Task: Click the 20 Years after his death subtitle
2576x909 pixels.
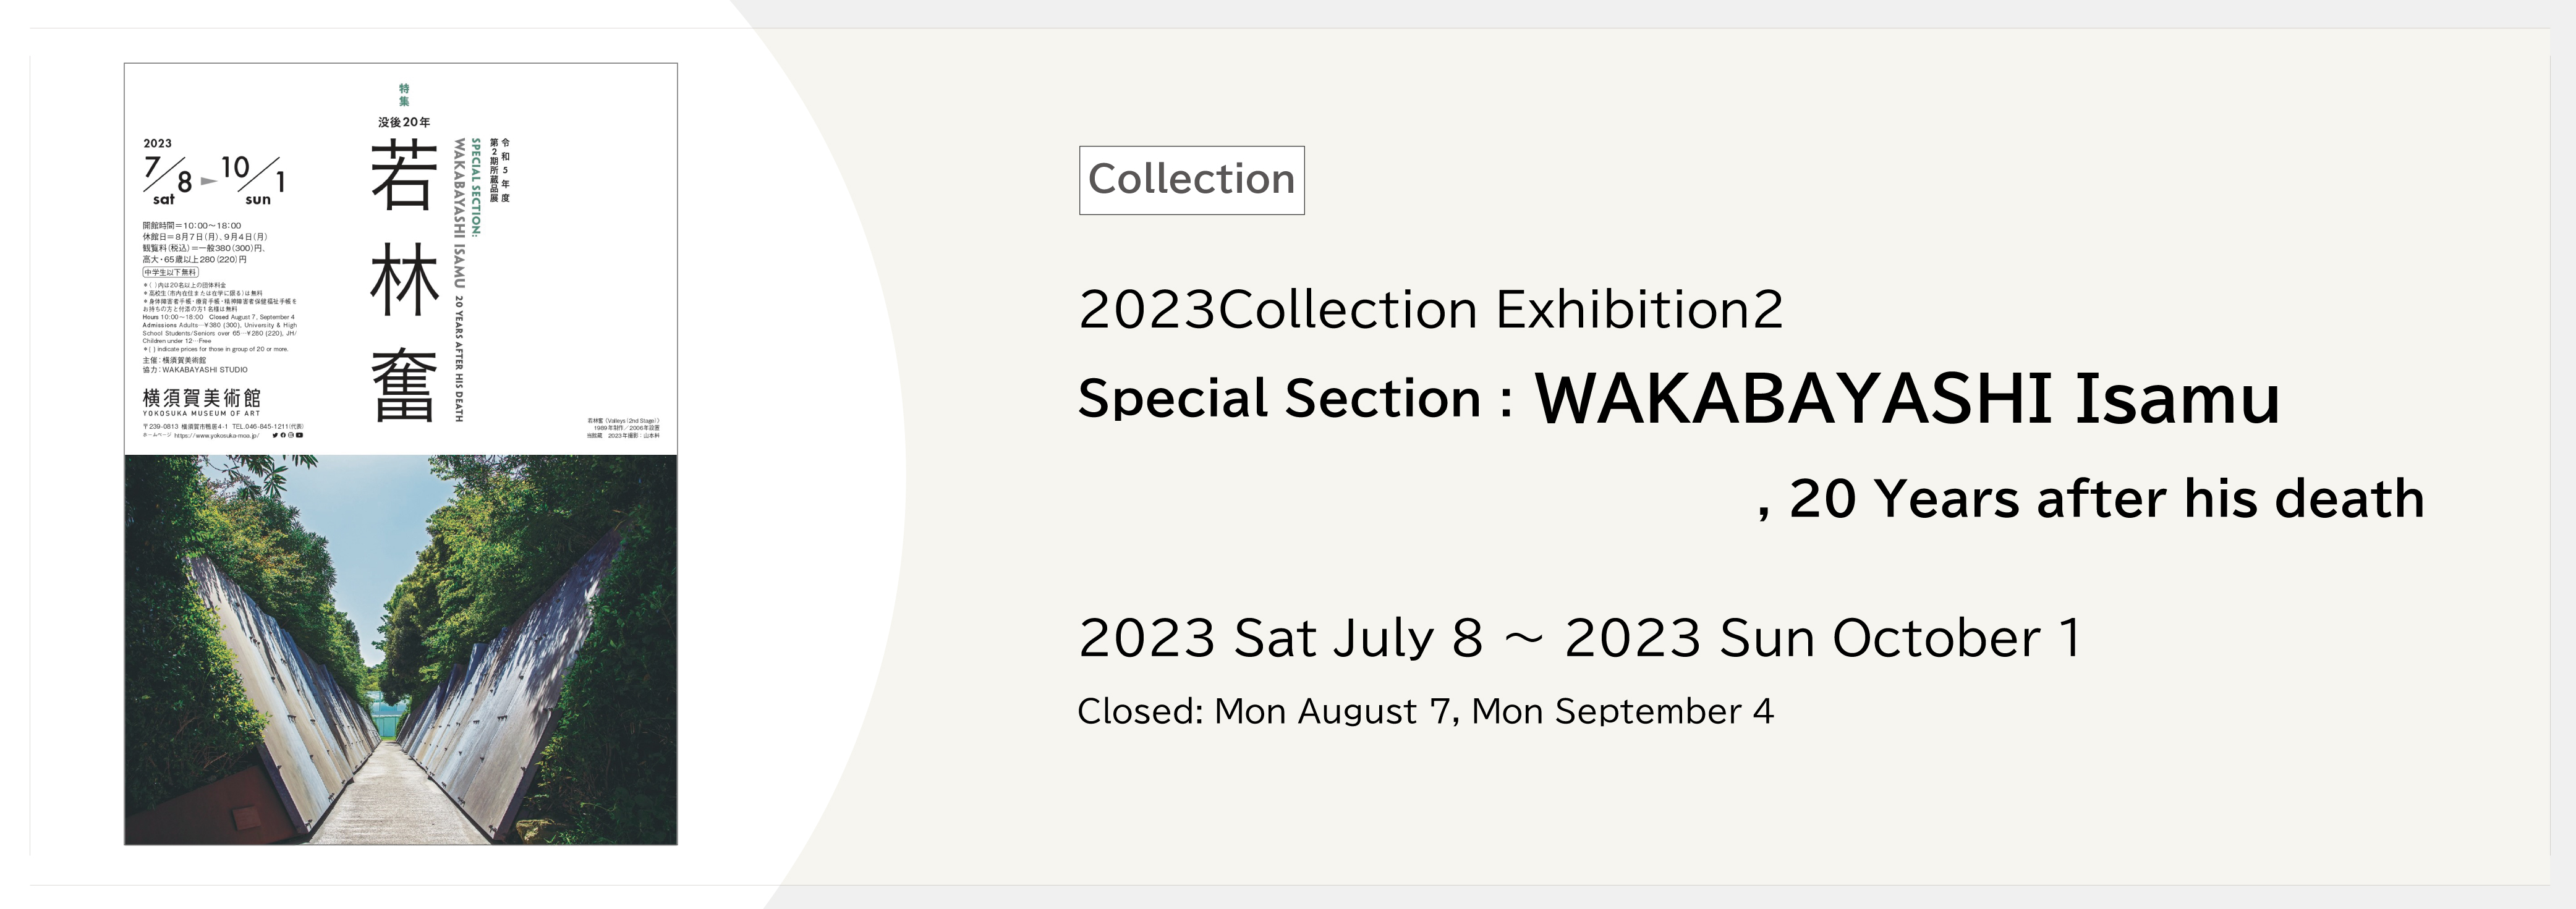Action: [2091, 499]
